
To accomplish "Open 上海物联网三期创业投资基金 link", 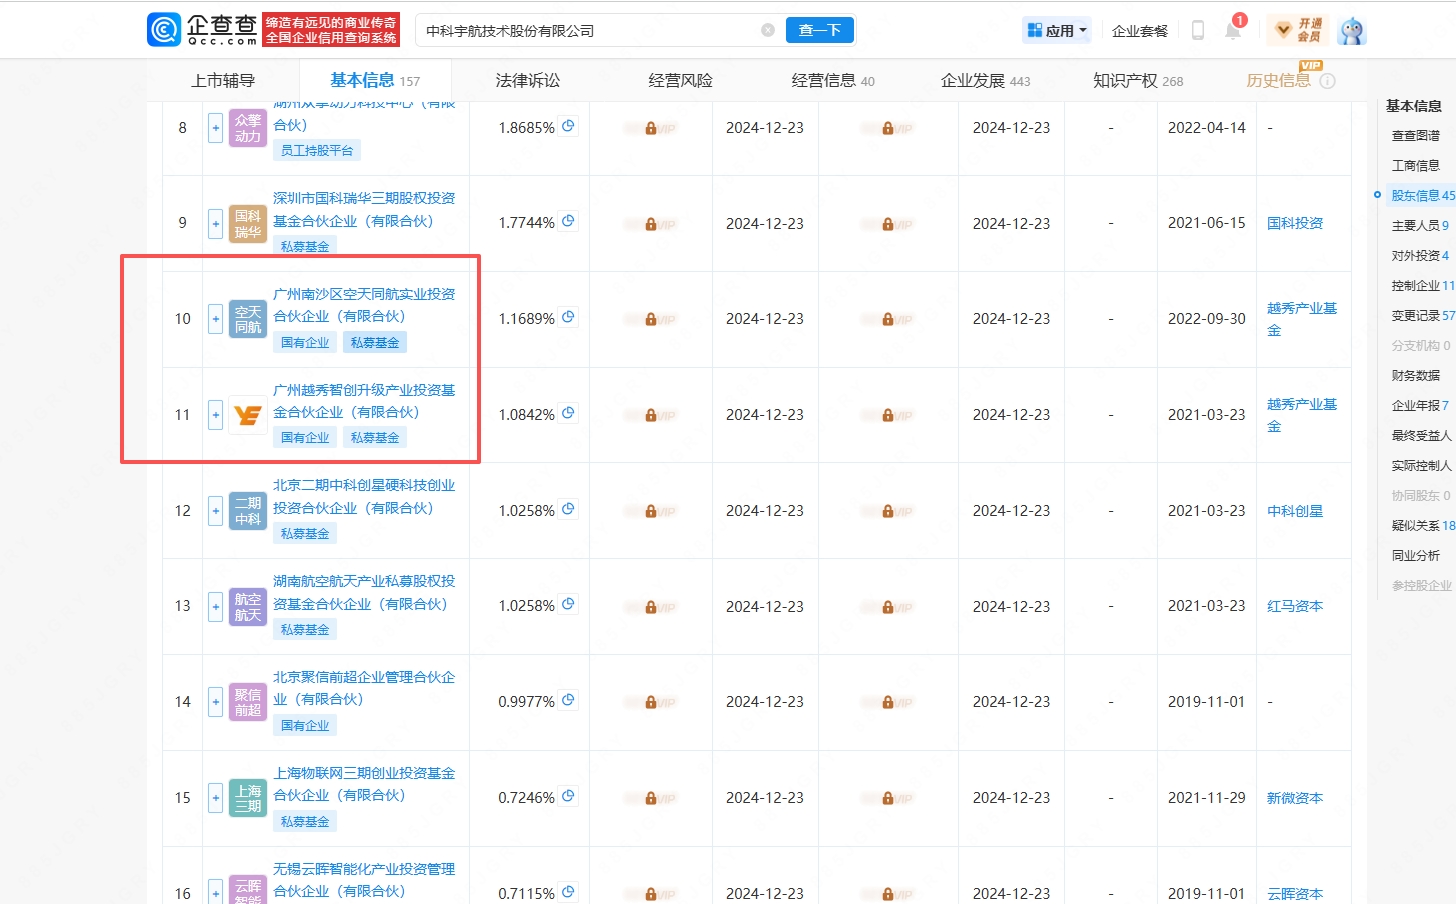I will 364,784.
